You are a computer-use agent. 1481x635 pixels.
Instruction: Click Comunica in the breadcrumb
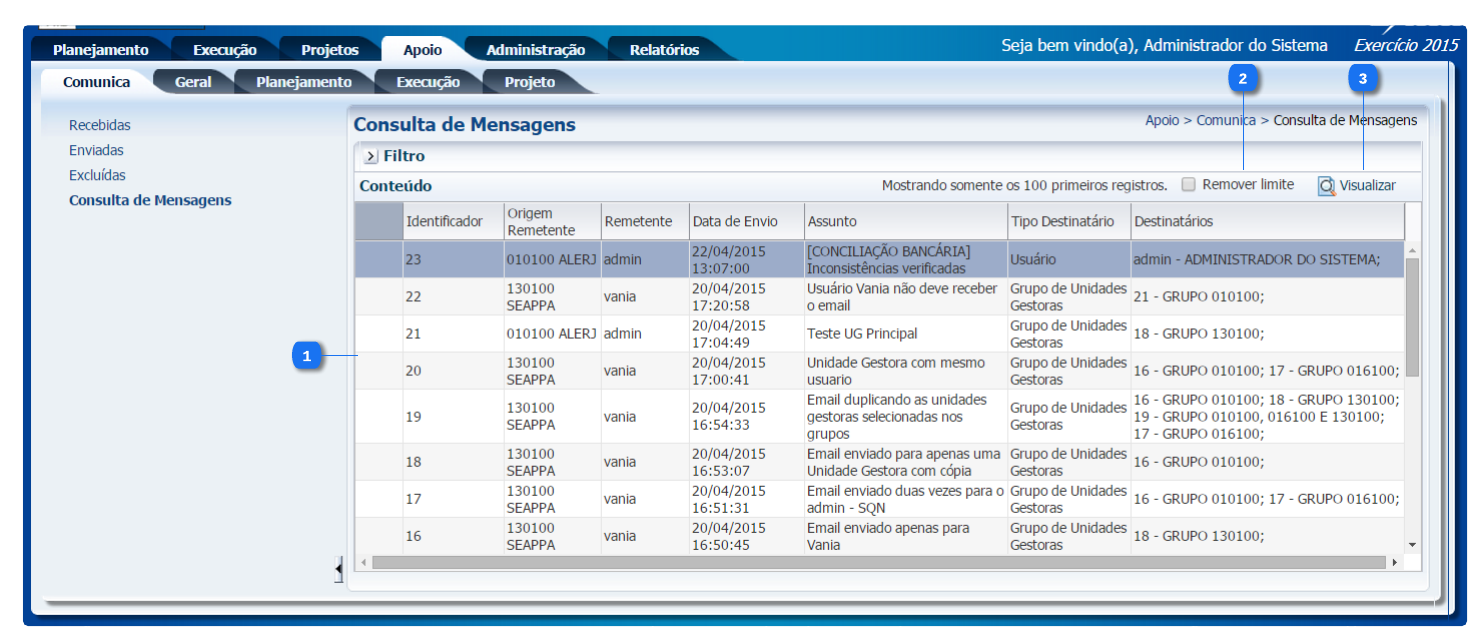coord(1225,120)
